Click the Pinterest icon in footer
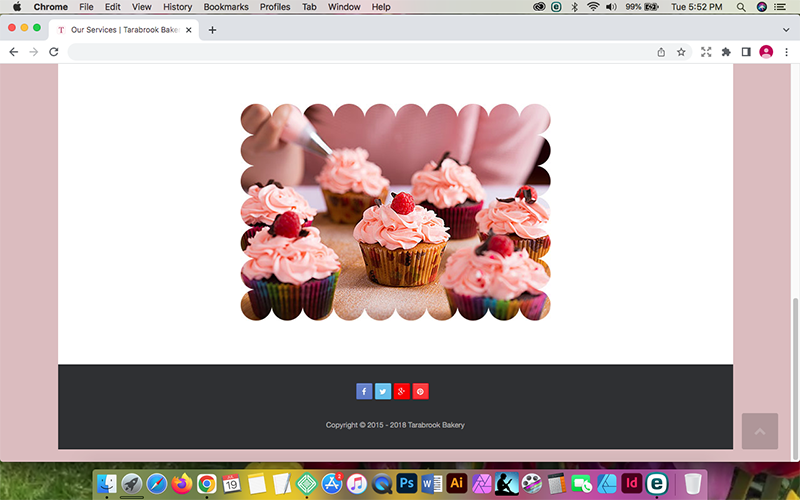The height and width of the screenshot is (500, 800). pyautogui.click(x=421, y=391)
